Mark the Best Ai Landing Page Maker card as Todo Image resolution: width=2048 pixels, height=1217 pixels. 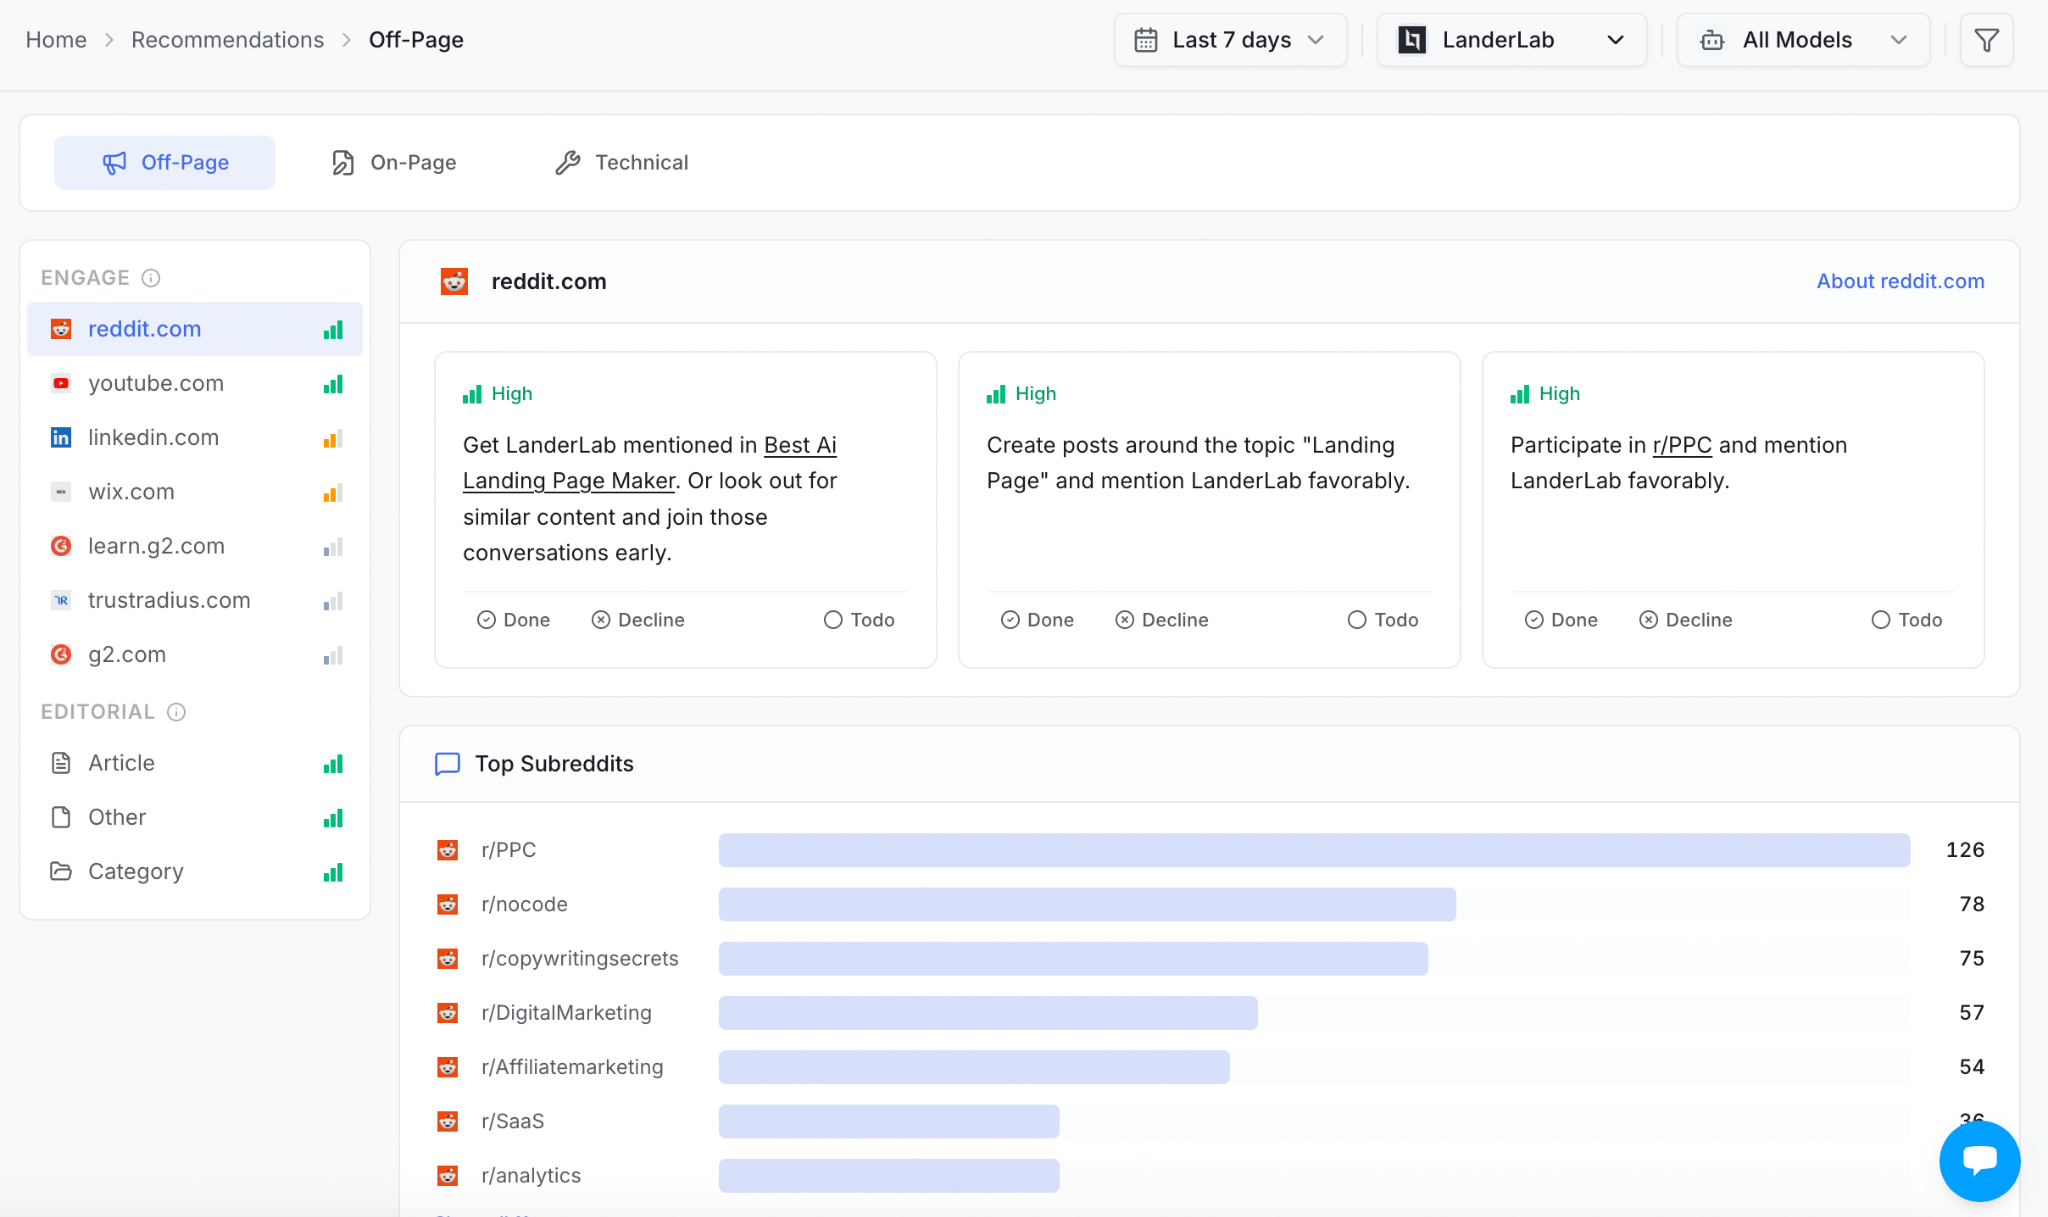pos(859,620)
